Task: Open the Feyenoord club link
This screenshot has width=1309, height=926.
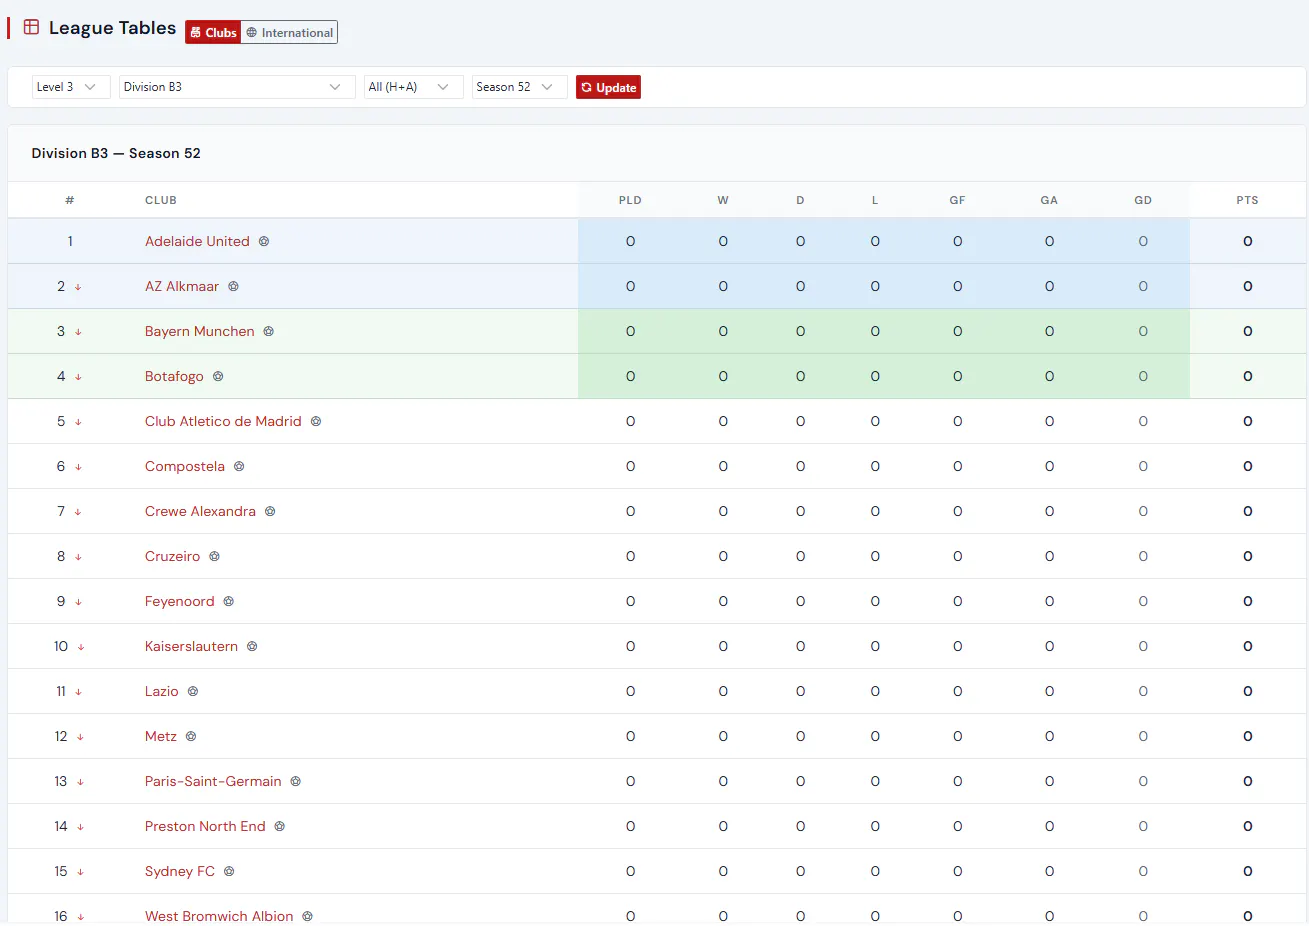Action: click(180, 601)
